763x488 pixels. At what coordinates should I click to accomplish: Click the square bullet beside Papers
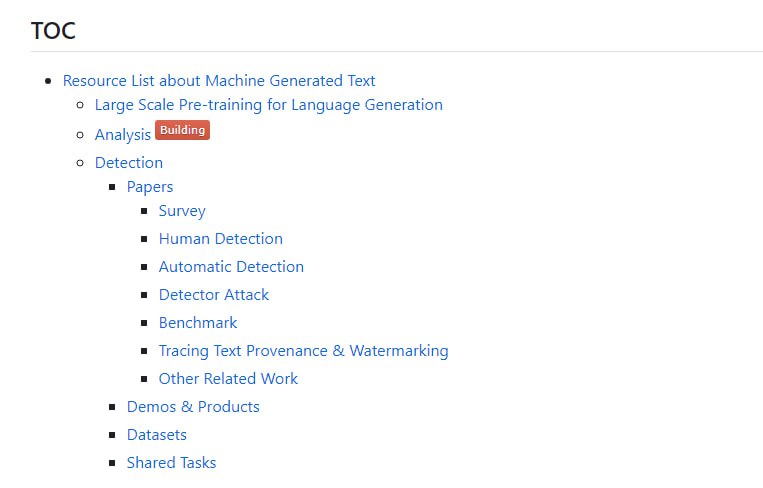tap(112, 187)
